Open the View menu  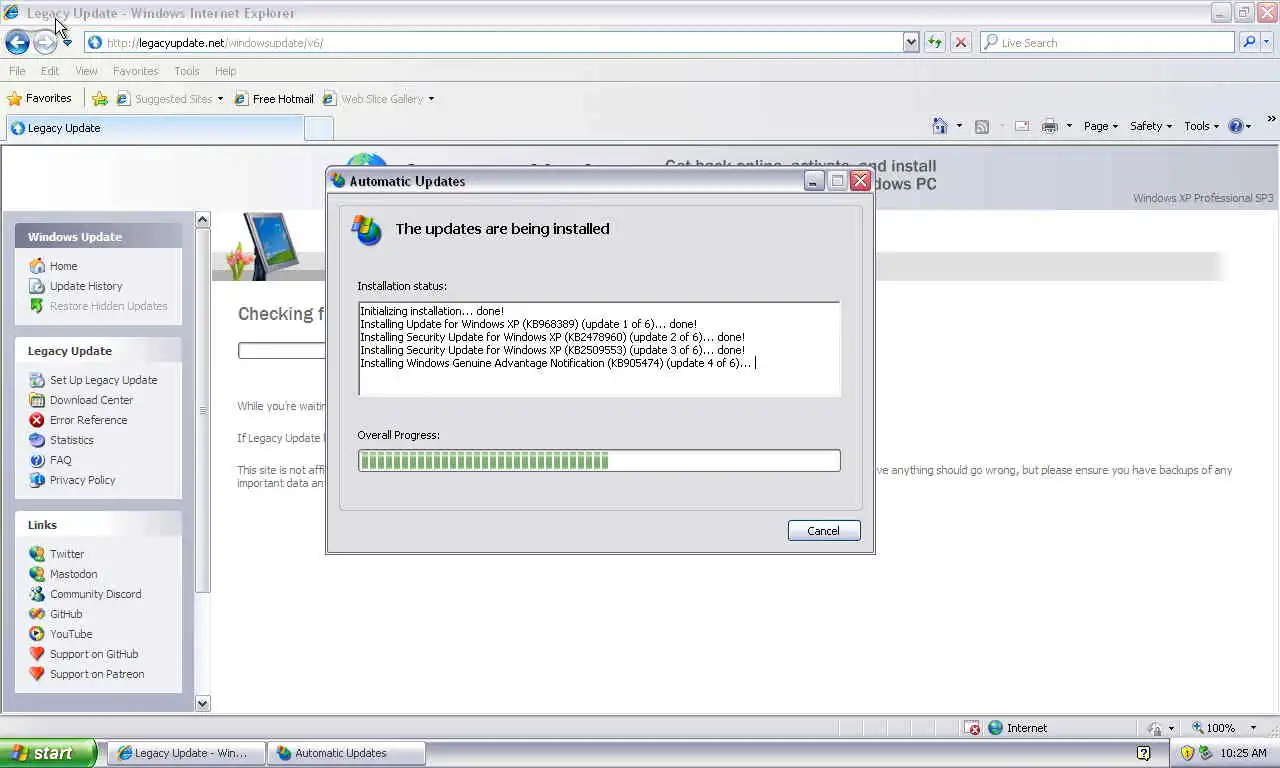(x=86, y=71)
